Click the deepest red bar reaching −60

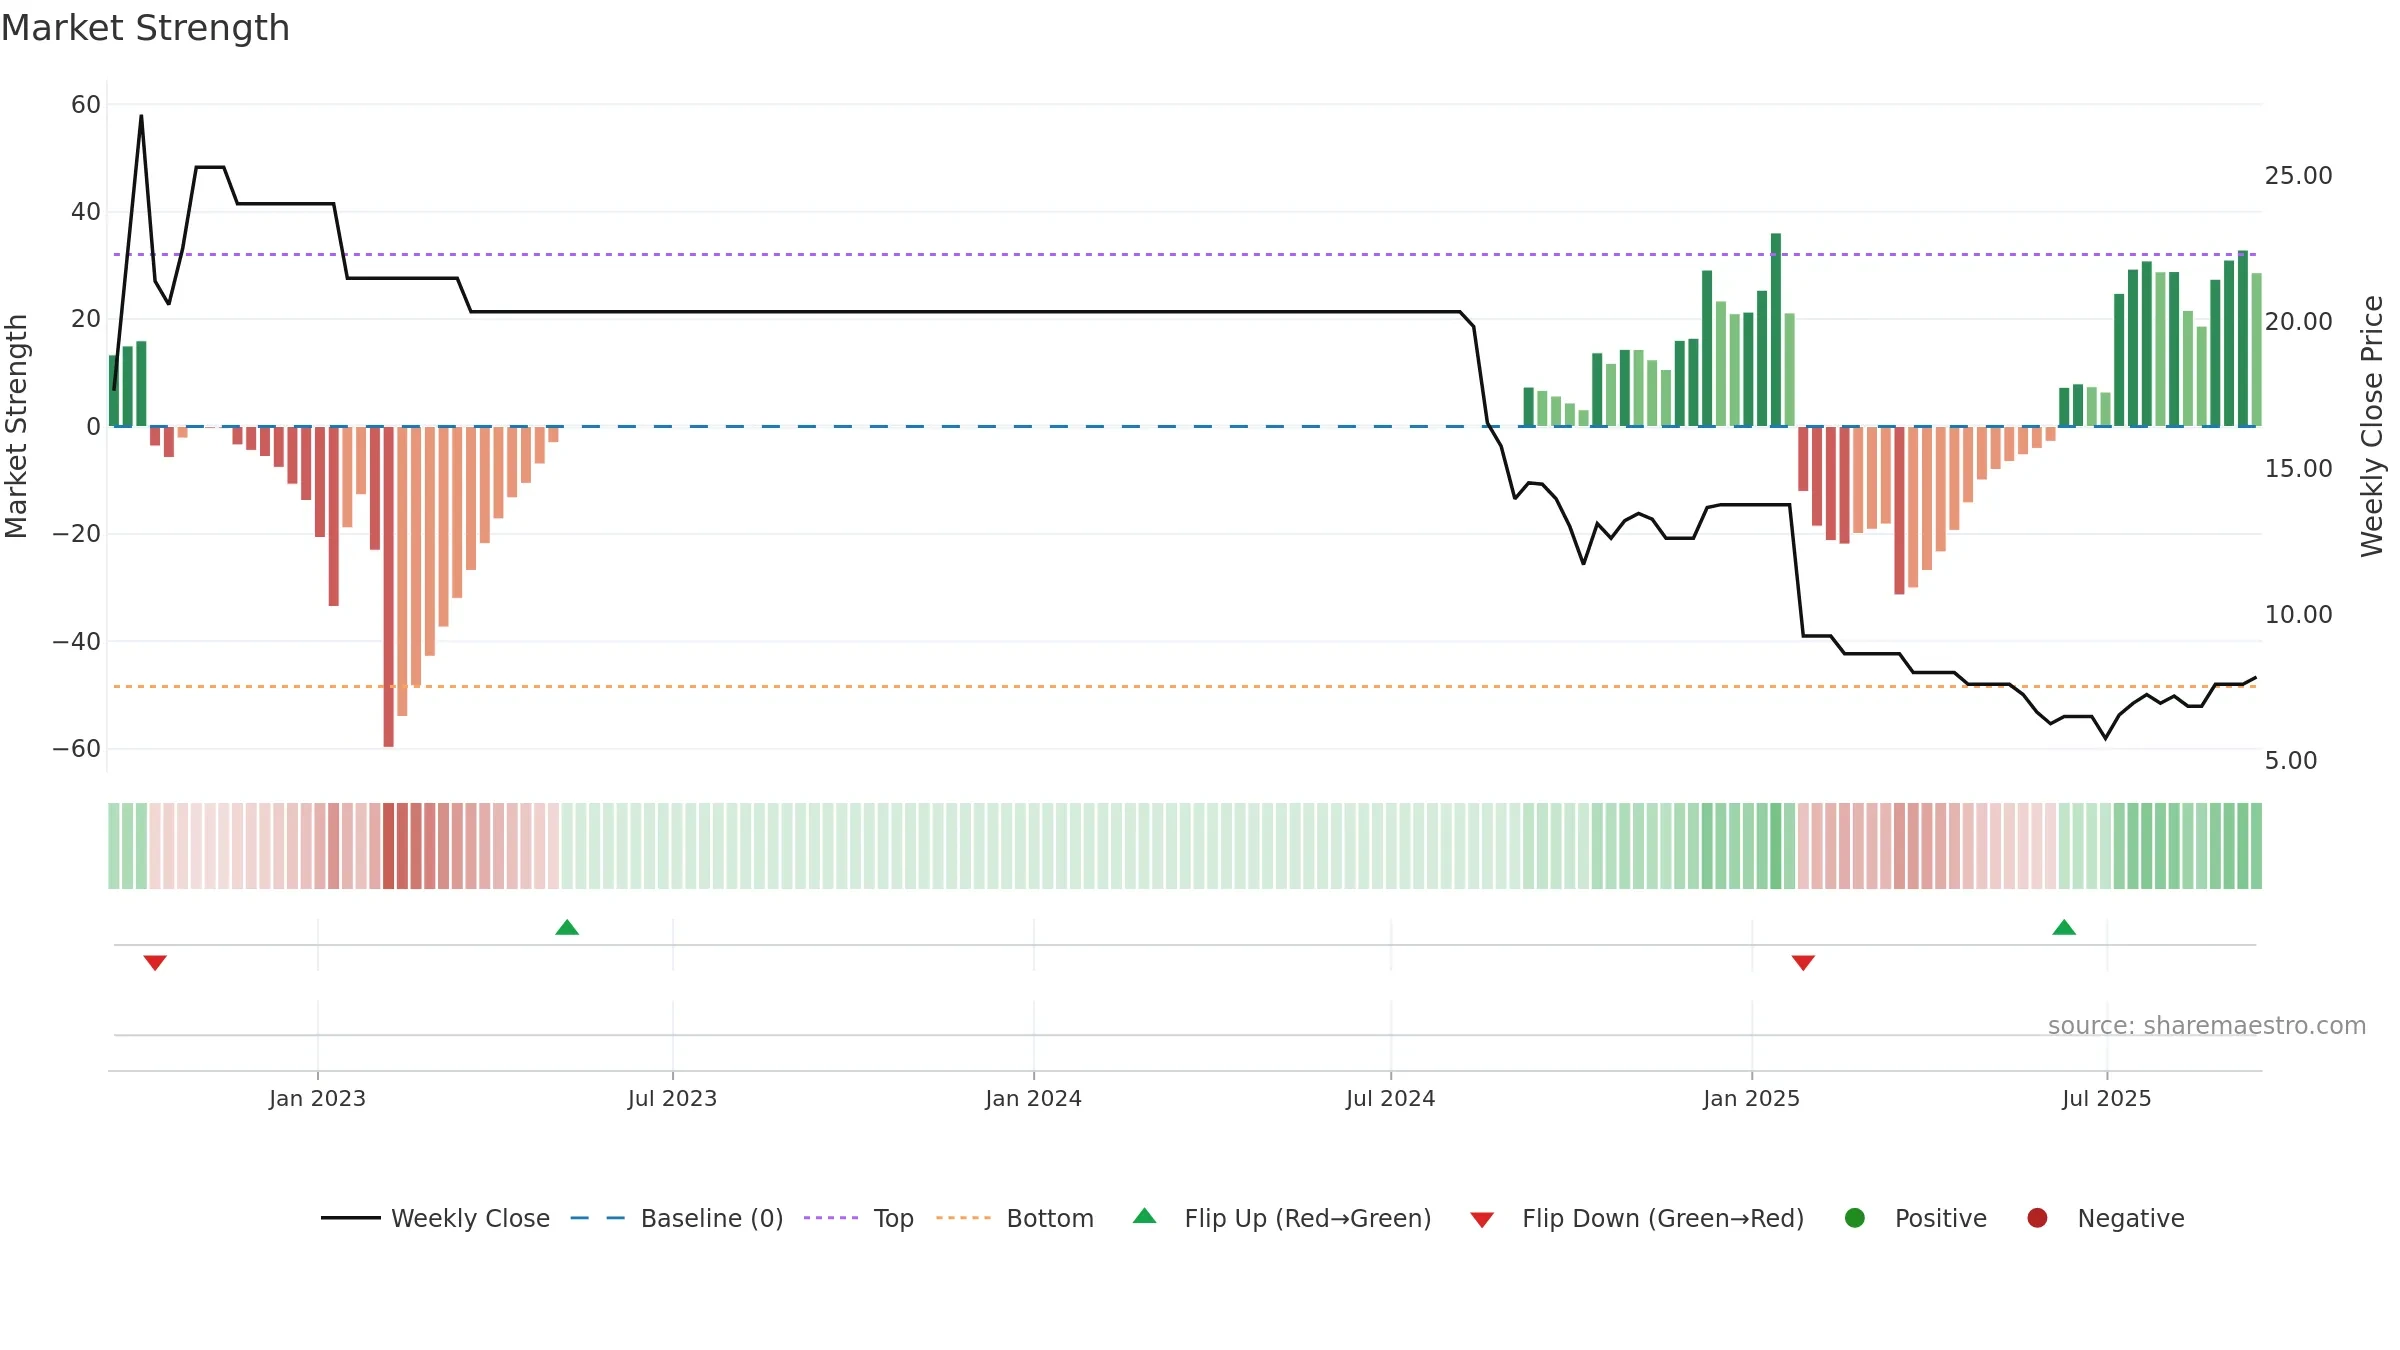point(388,586)
